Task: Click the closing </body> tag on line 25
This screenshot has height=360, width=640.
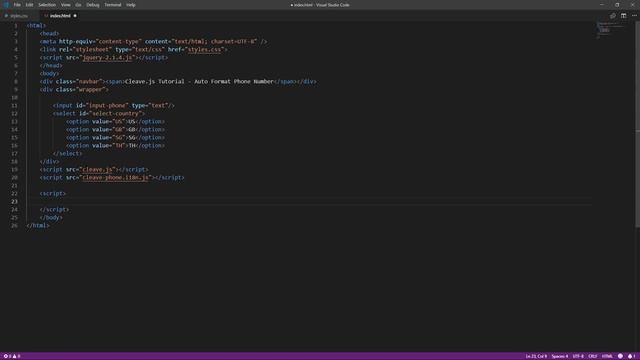Action: pyautogui.click(x=51, y=218)
